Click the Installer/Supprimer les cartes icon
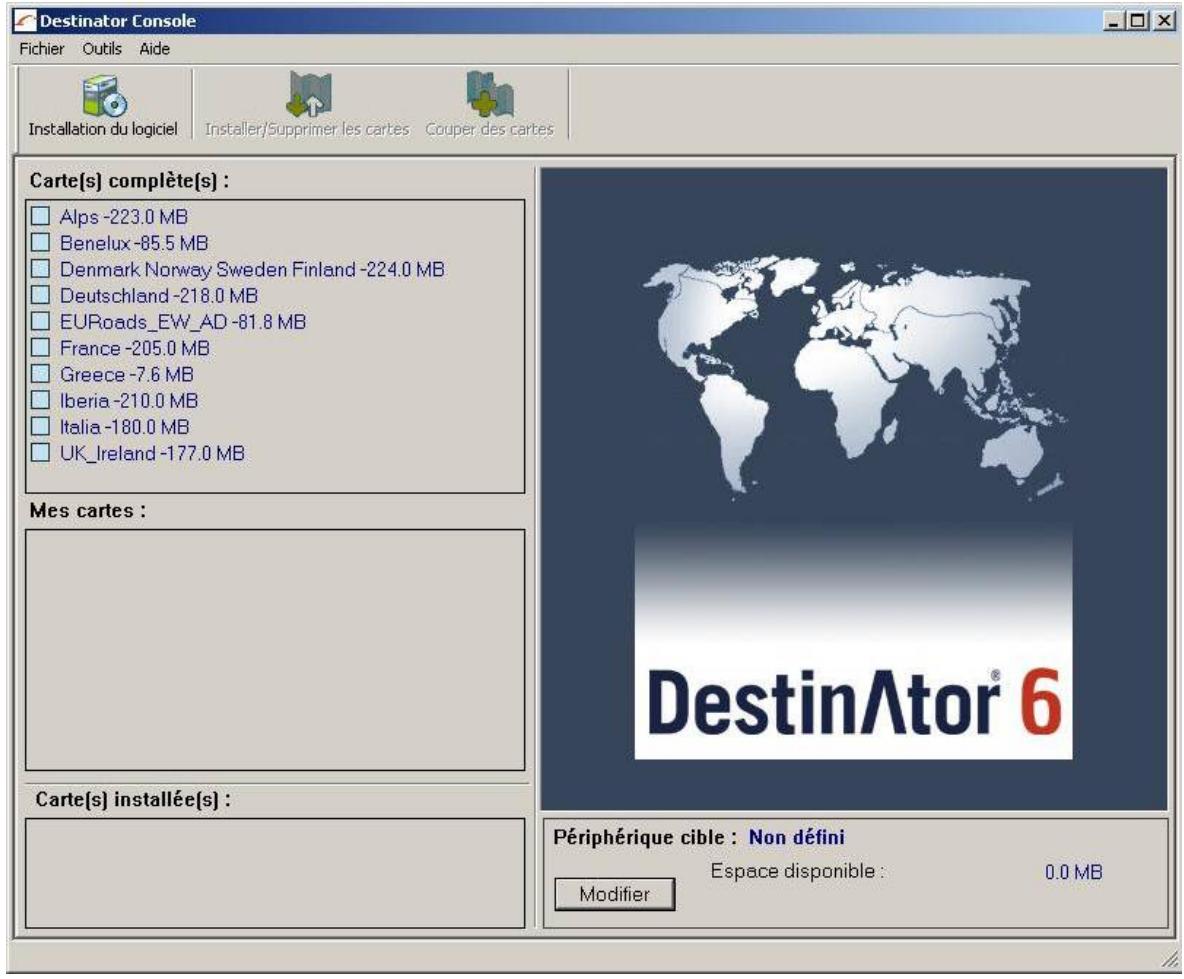 point(308,95)
